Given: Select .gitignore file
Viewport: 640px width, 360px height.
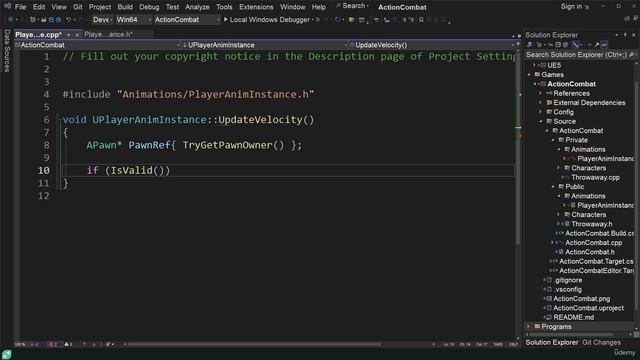Looking at the screenshot, I should pos(568,280).
